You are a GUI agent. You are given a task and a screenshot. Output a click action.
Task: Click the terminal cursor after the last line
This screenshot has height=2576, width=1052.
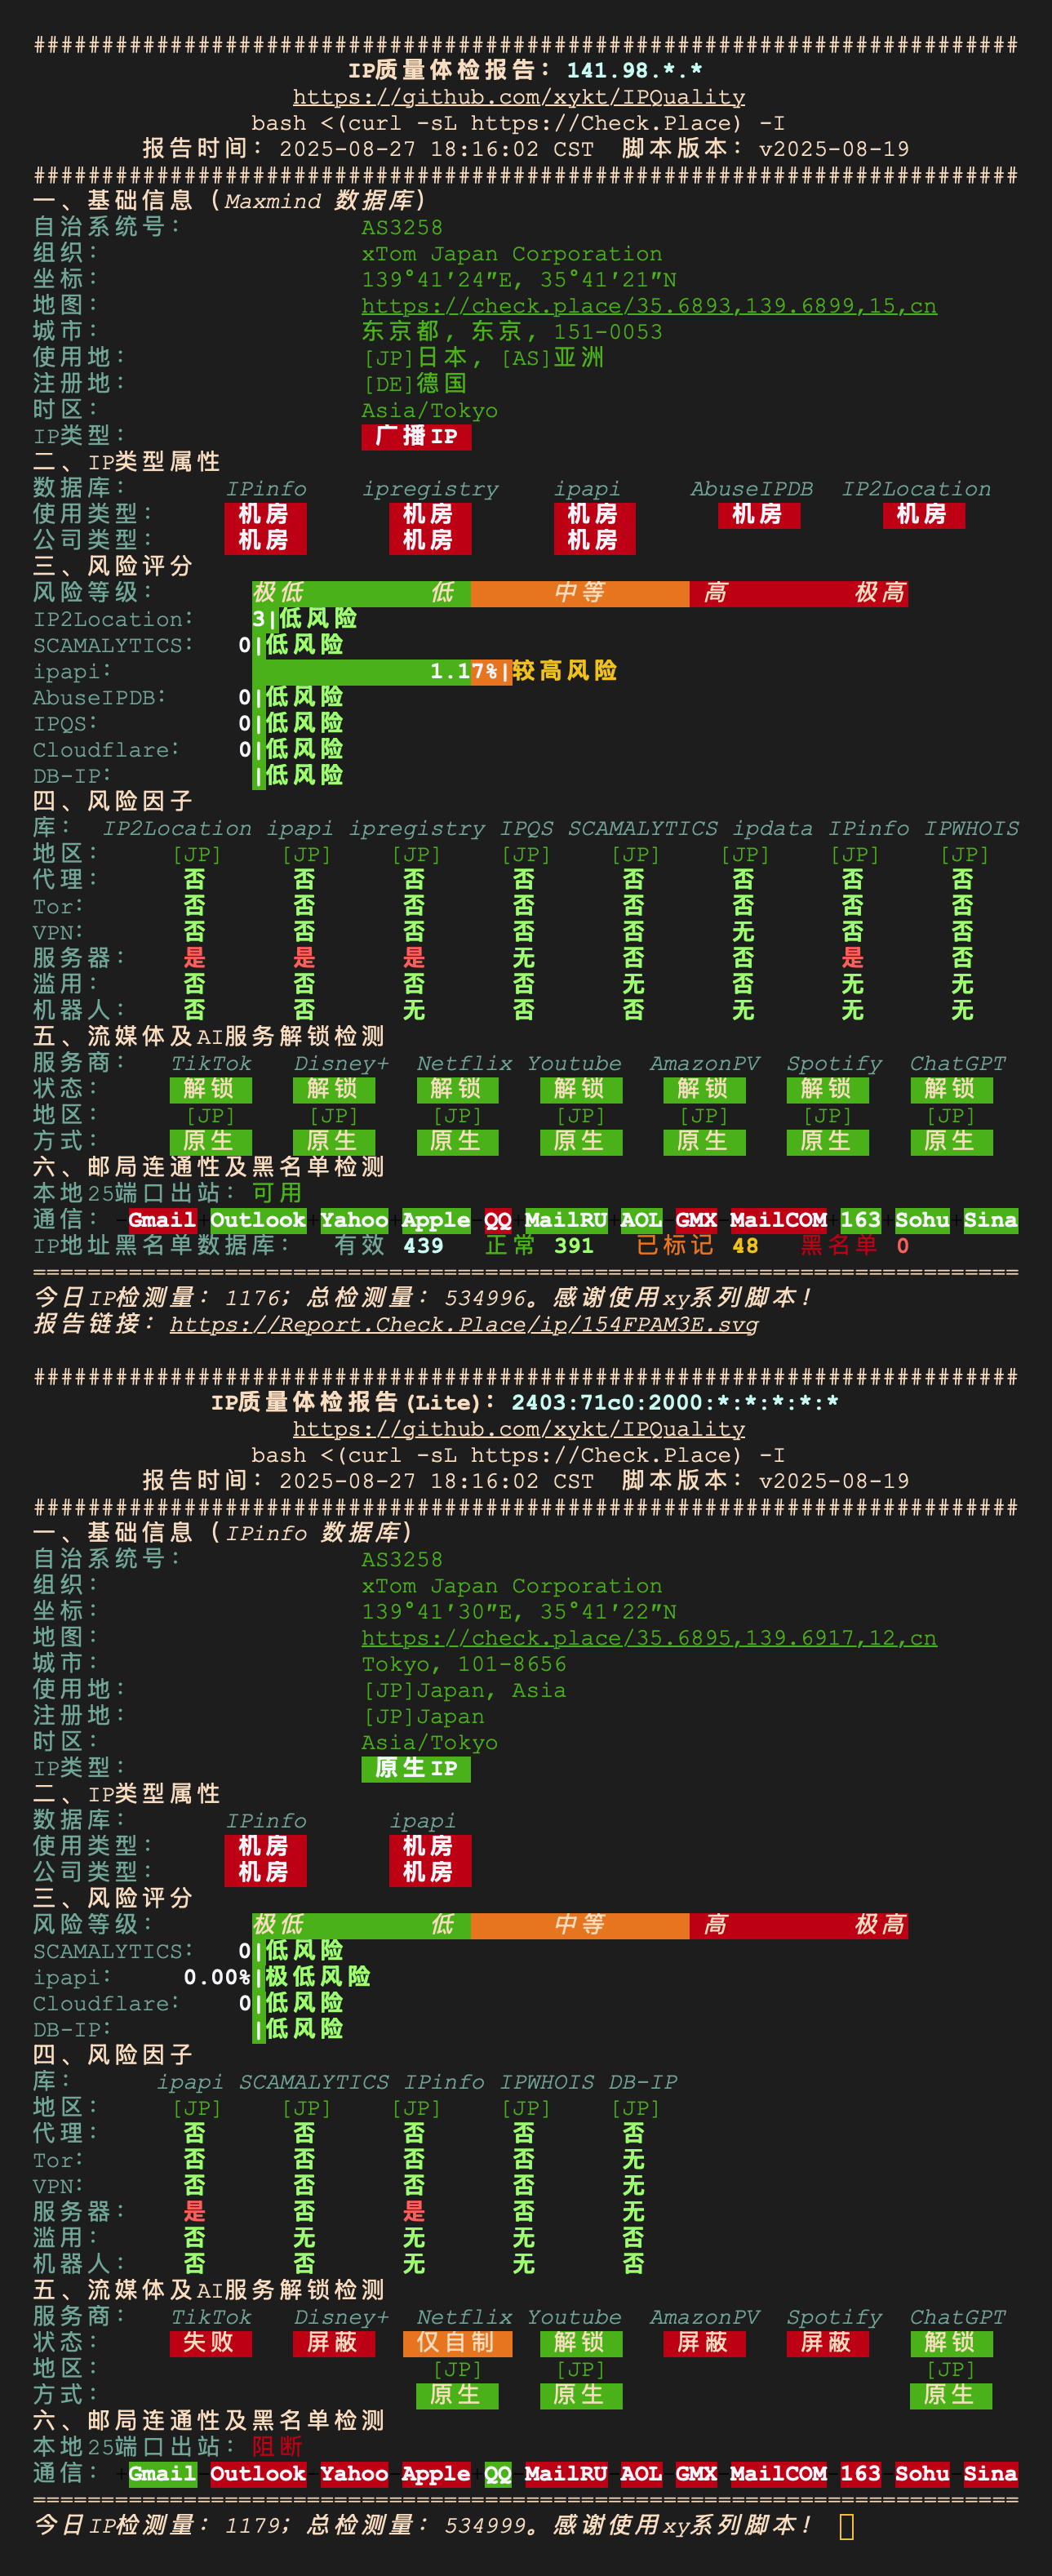846,2526
